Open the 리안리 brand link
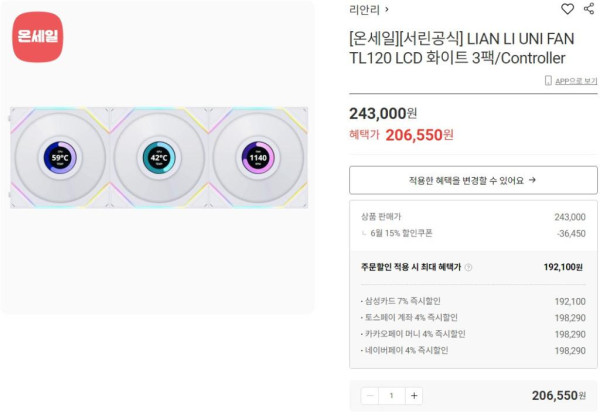Viewport: 600px width, 418px height. tap(364, 10)
